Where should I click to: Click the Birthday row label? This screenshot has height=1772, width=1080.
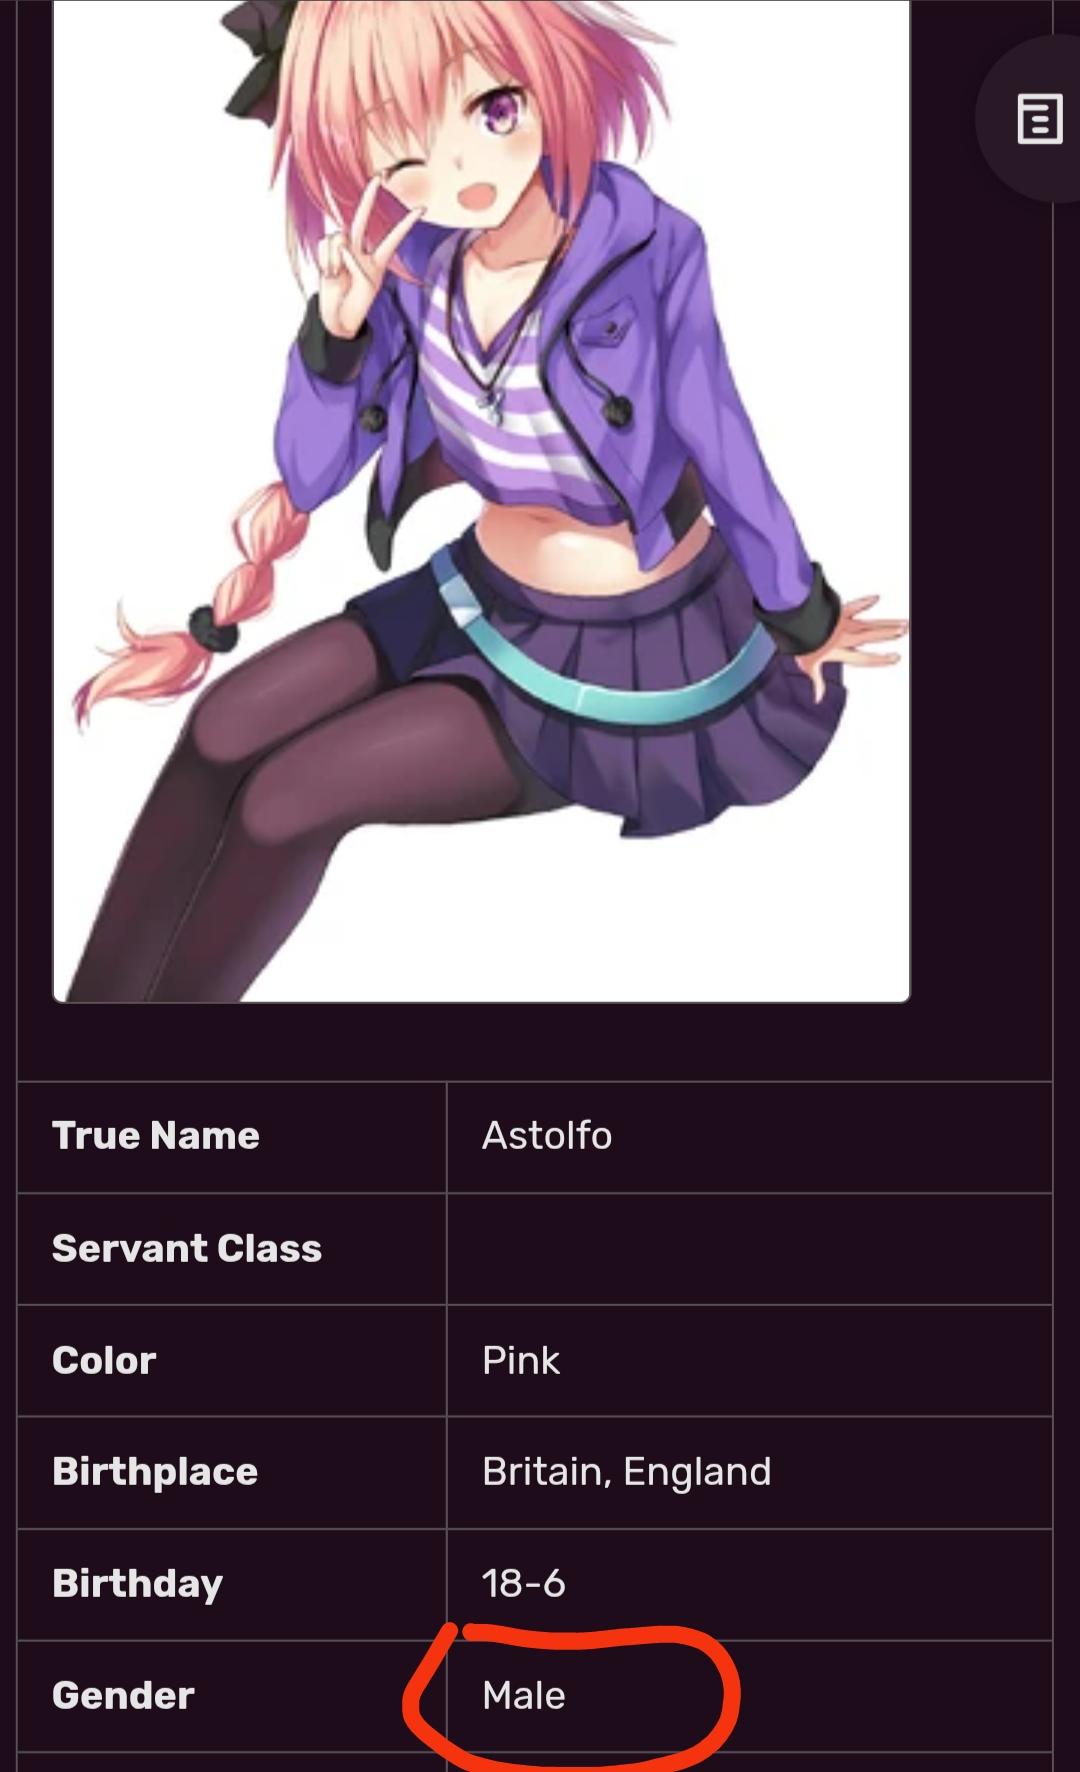pyautogui.click(x=137, y=1584)
